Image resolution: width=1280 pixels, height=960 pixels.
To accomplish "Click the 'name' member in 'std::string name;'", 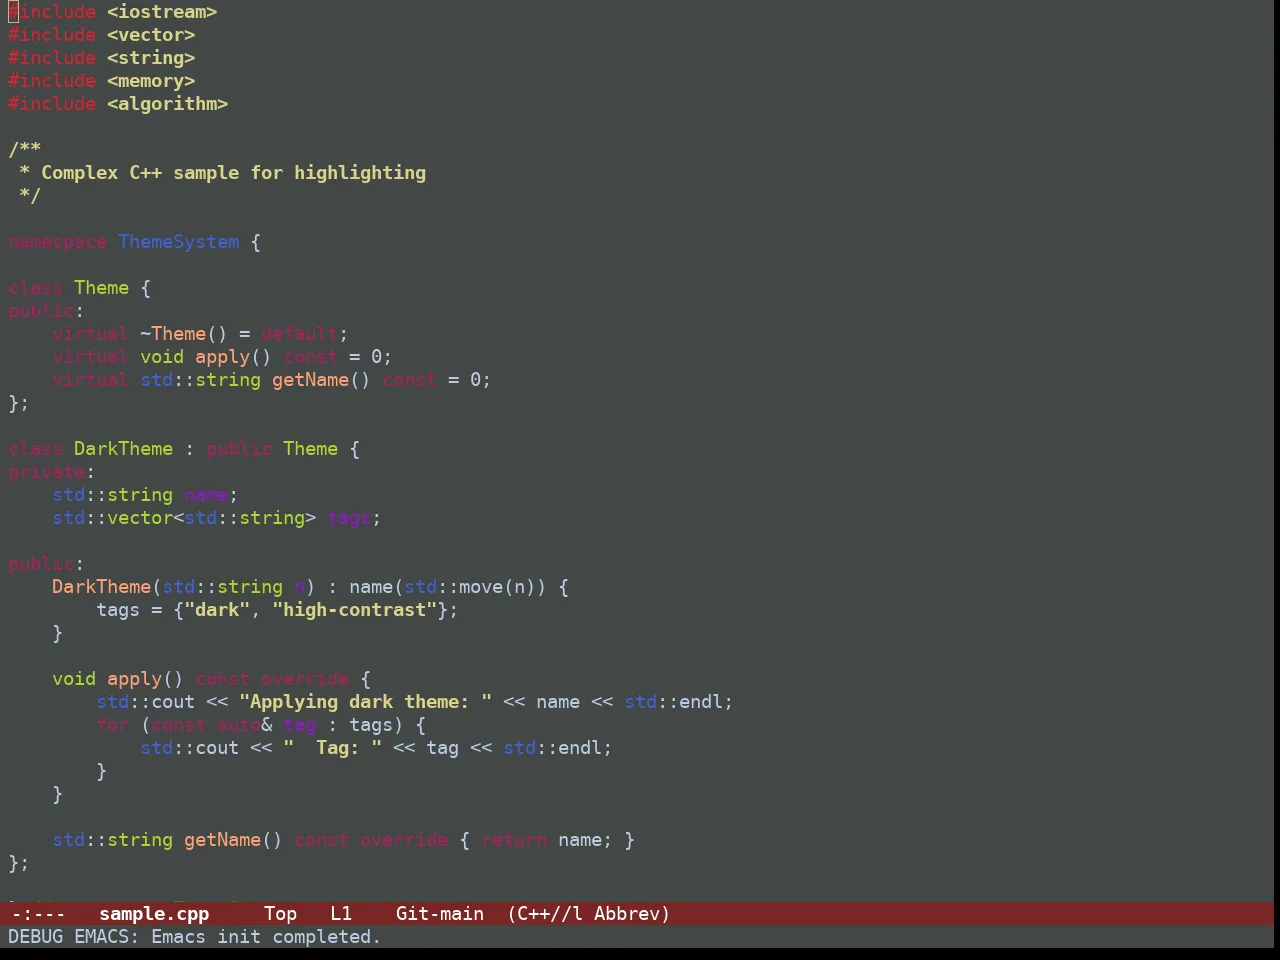I will click(206, 495).
